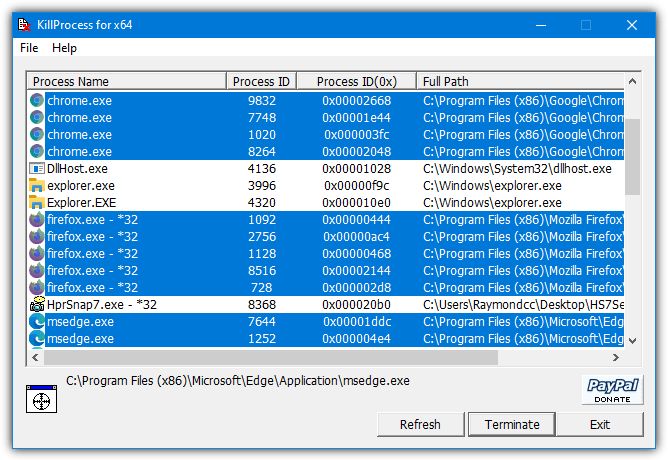Screen dimensions: 668x460
Task: Click the msedge.exe icon for process 7644
Action: tap(37, 322)
